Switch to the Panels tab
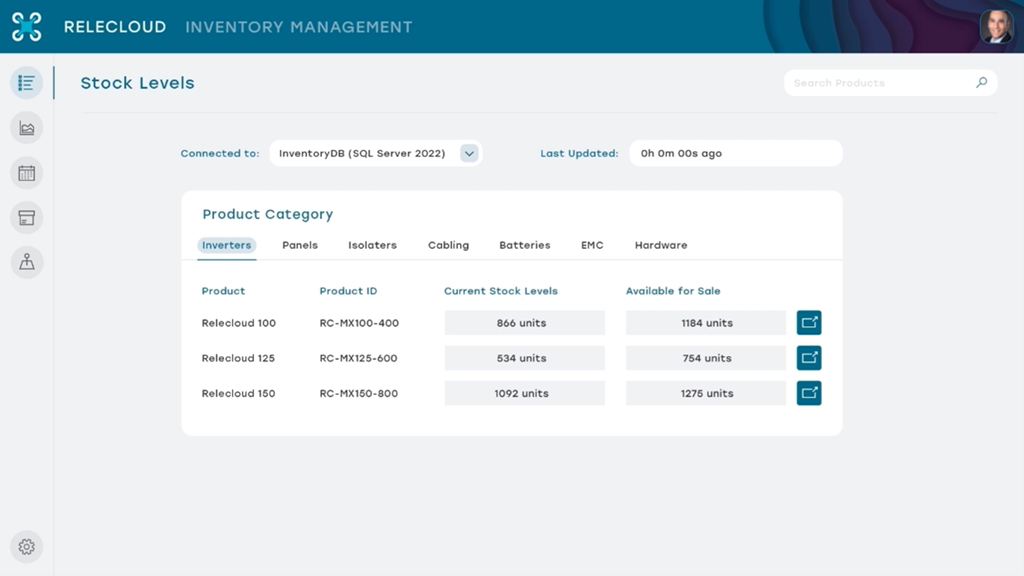Viewport: 1024px width, 576px height. [x=300, y=245]
